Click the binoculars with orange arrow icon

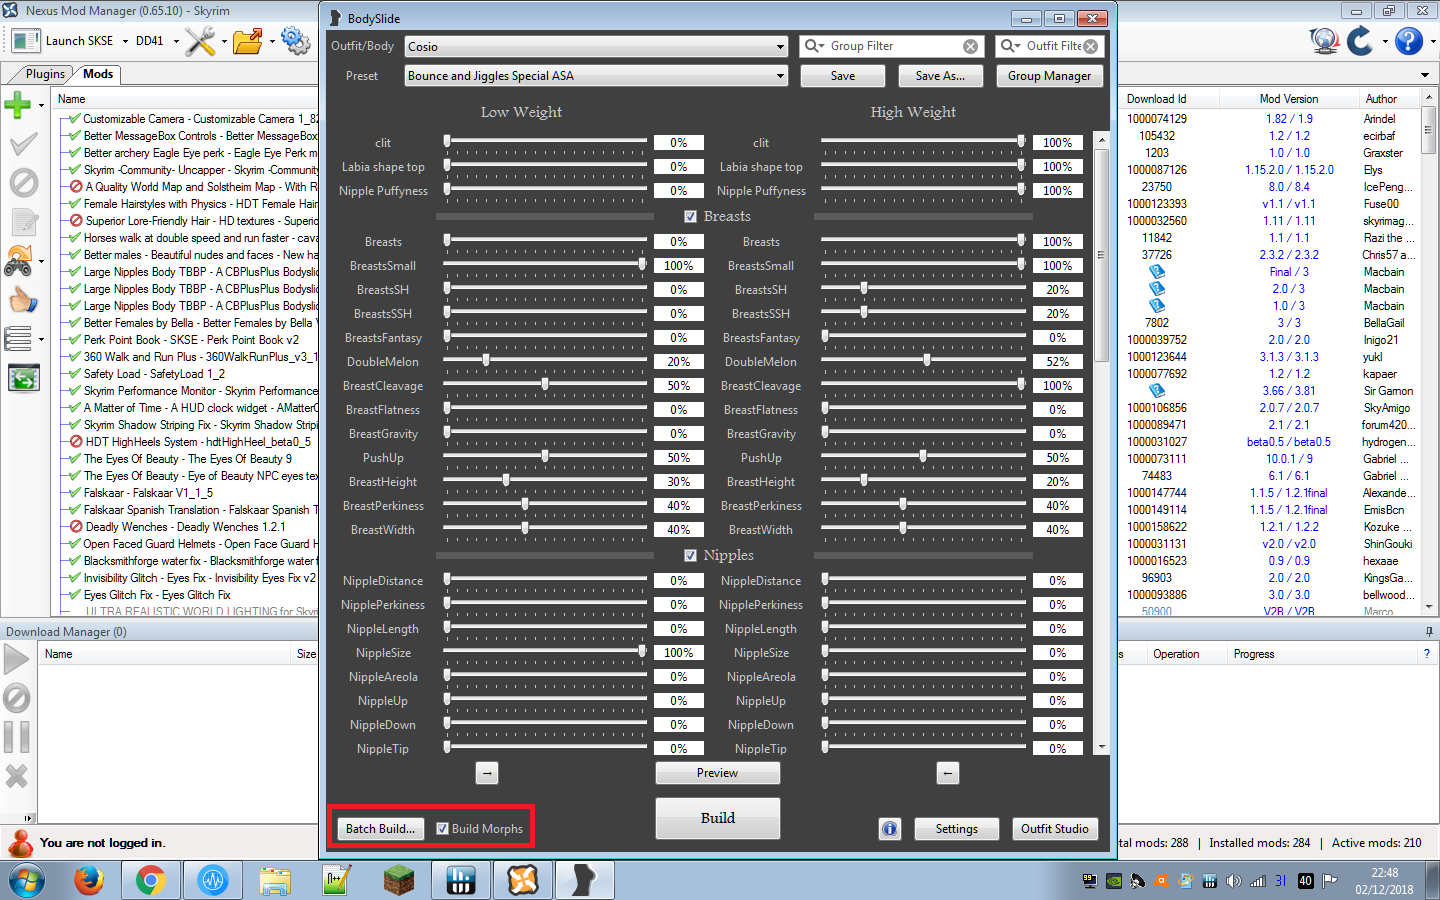point(19,261)
